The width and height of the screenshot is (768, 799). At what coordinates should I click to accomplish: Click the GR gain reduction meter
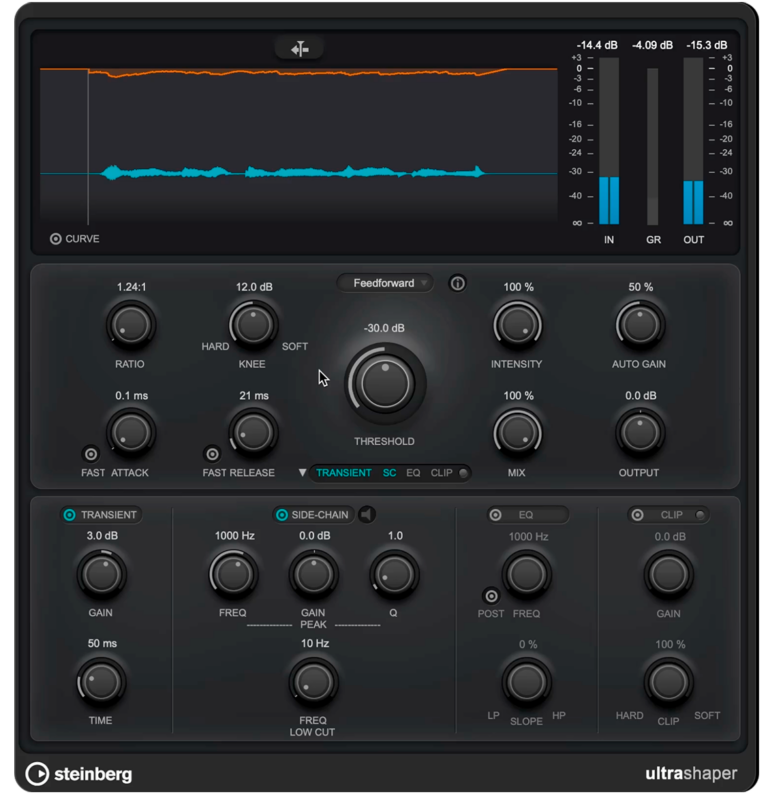click(652, 146)
